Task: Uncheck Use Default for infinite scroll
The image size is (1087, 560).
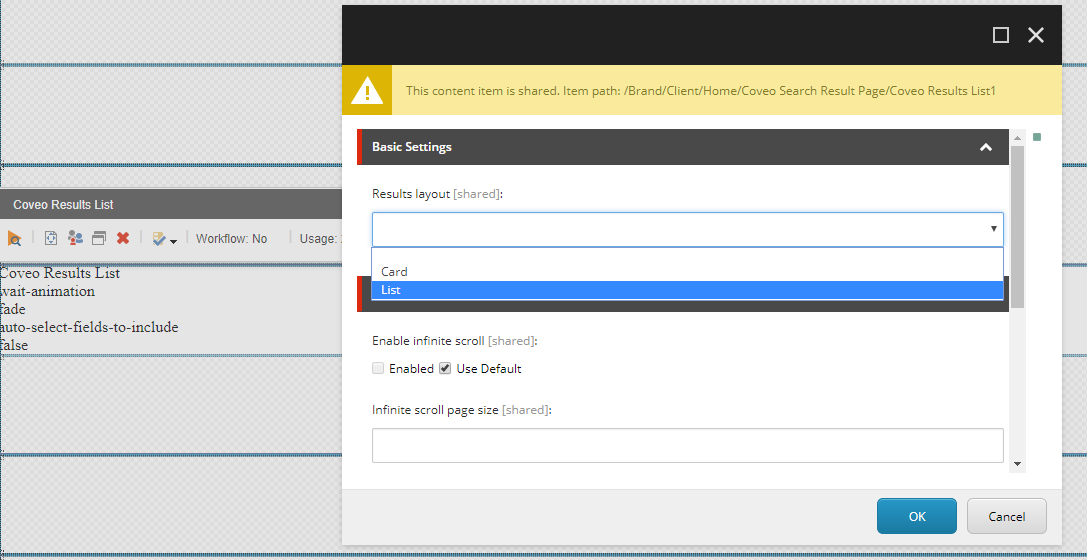Action: click(445, 369)
